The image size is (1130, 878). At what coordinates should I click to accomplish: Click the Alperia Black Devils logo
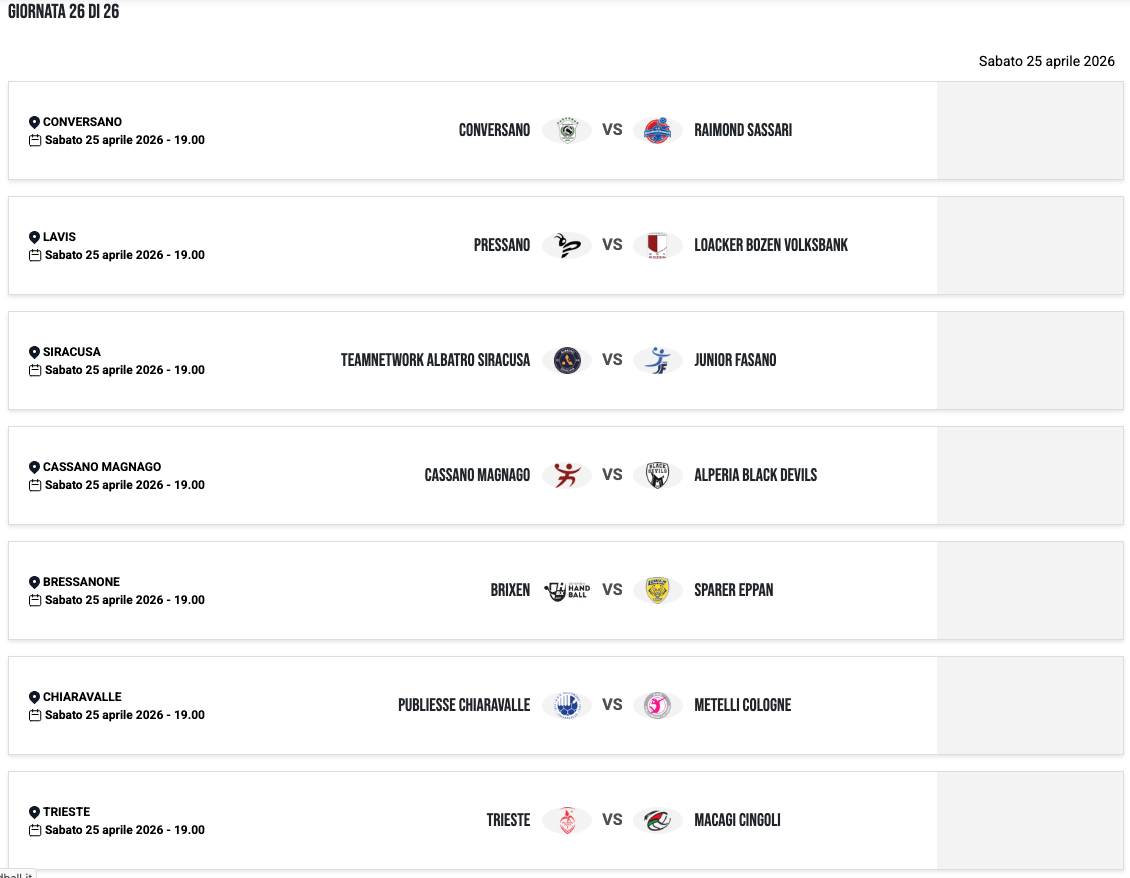click(657, 476)
